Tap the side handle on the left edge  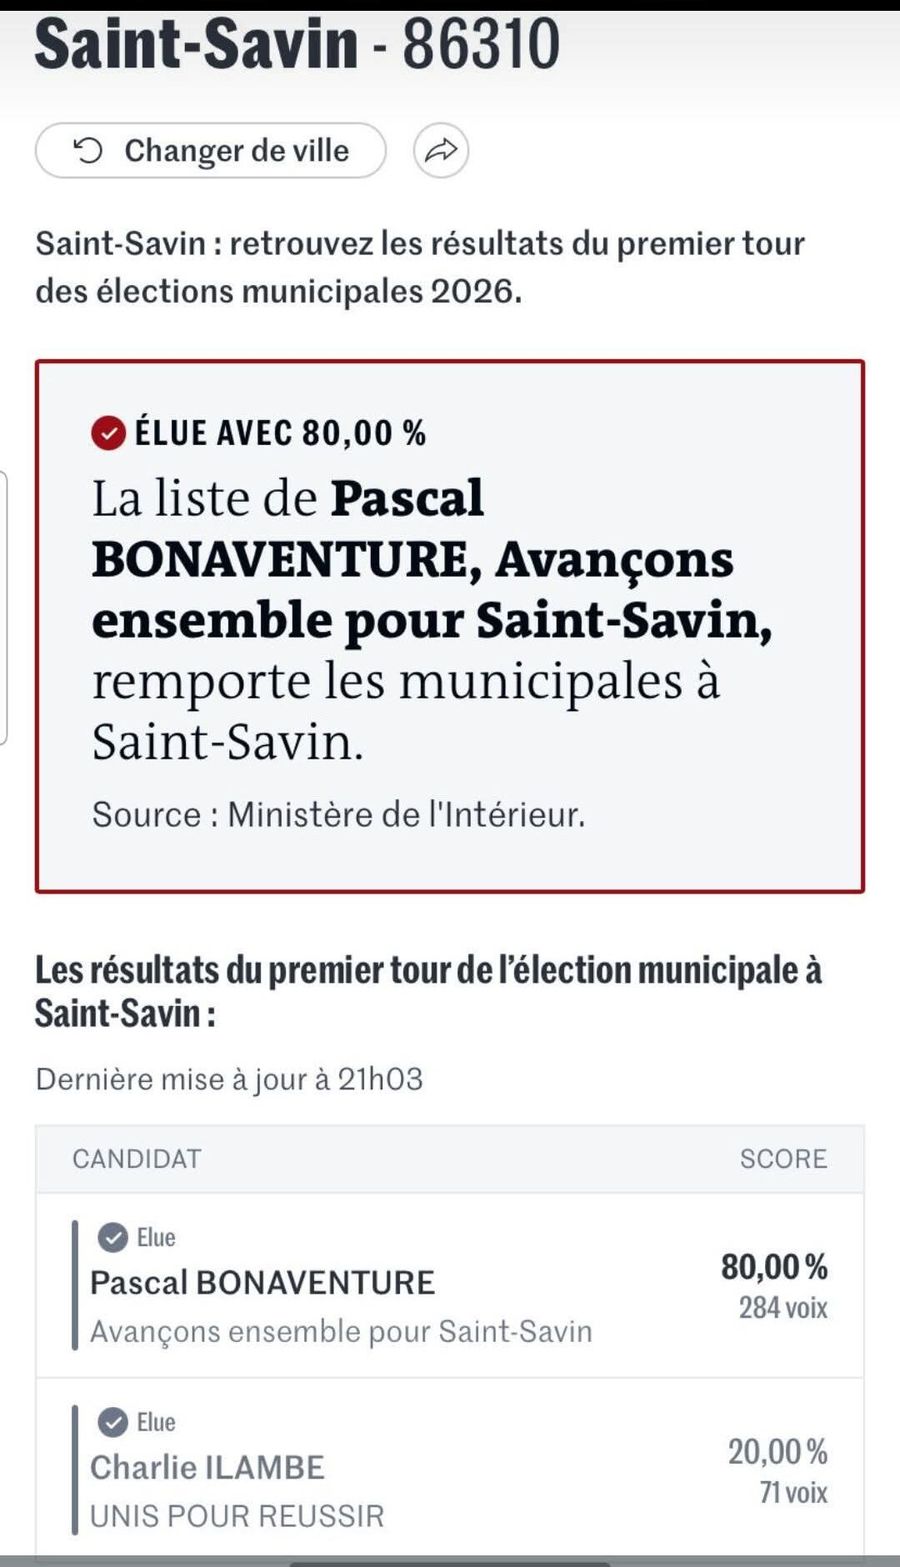(x=4, y=607)
